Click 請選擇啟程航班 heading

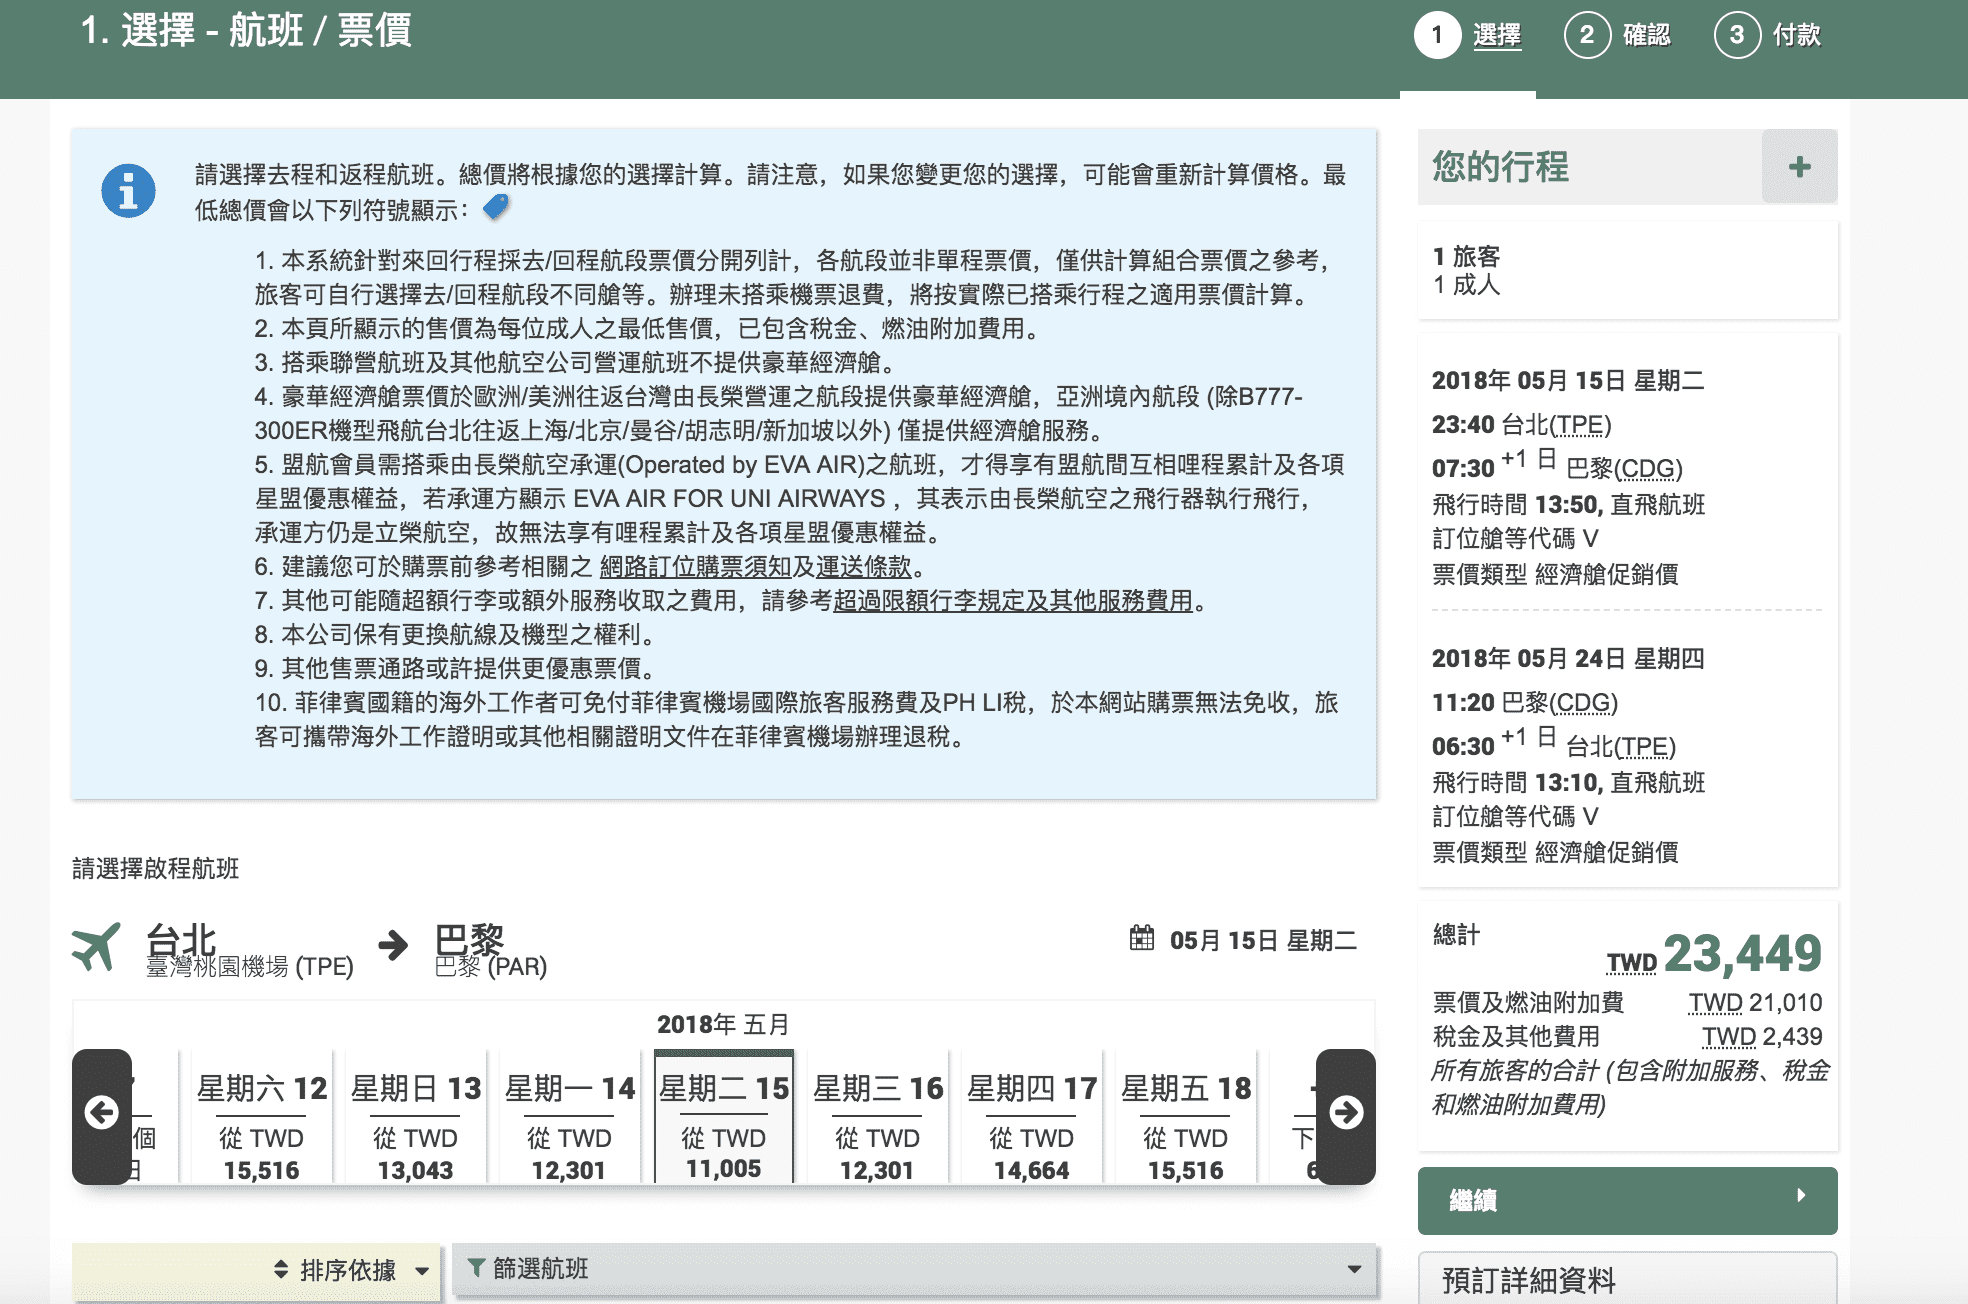[x=156, y=869]
